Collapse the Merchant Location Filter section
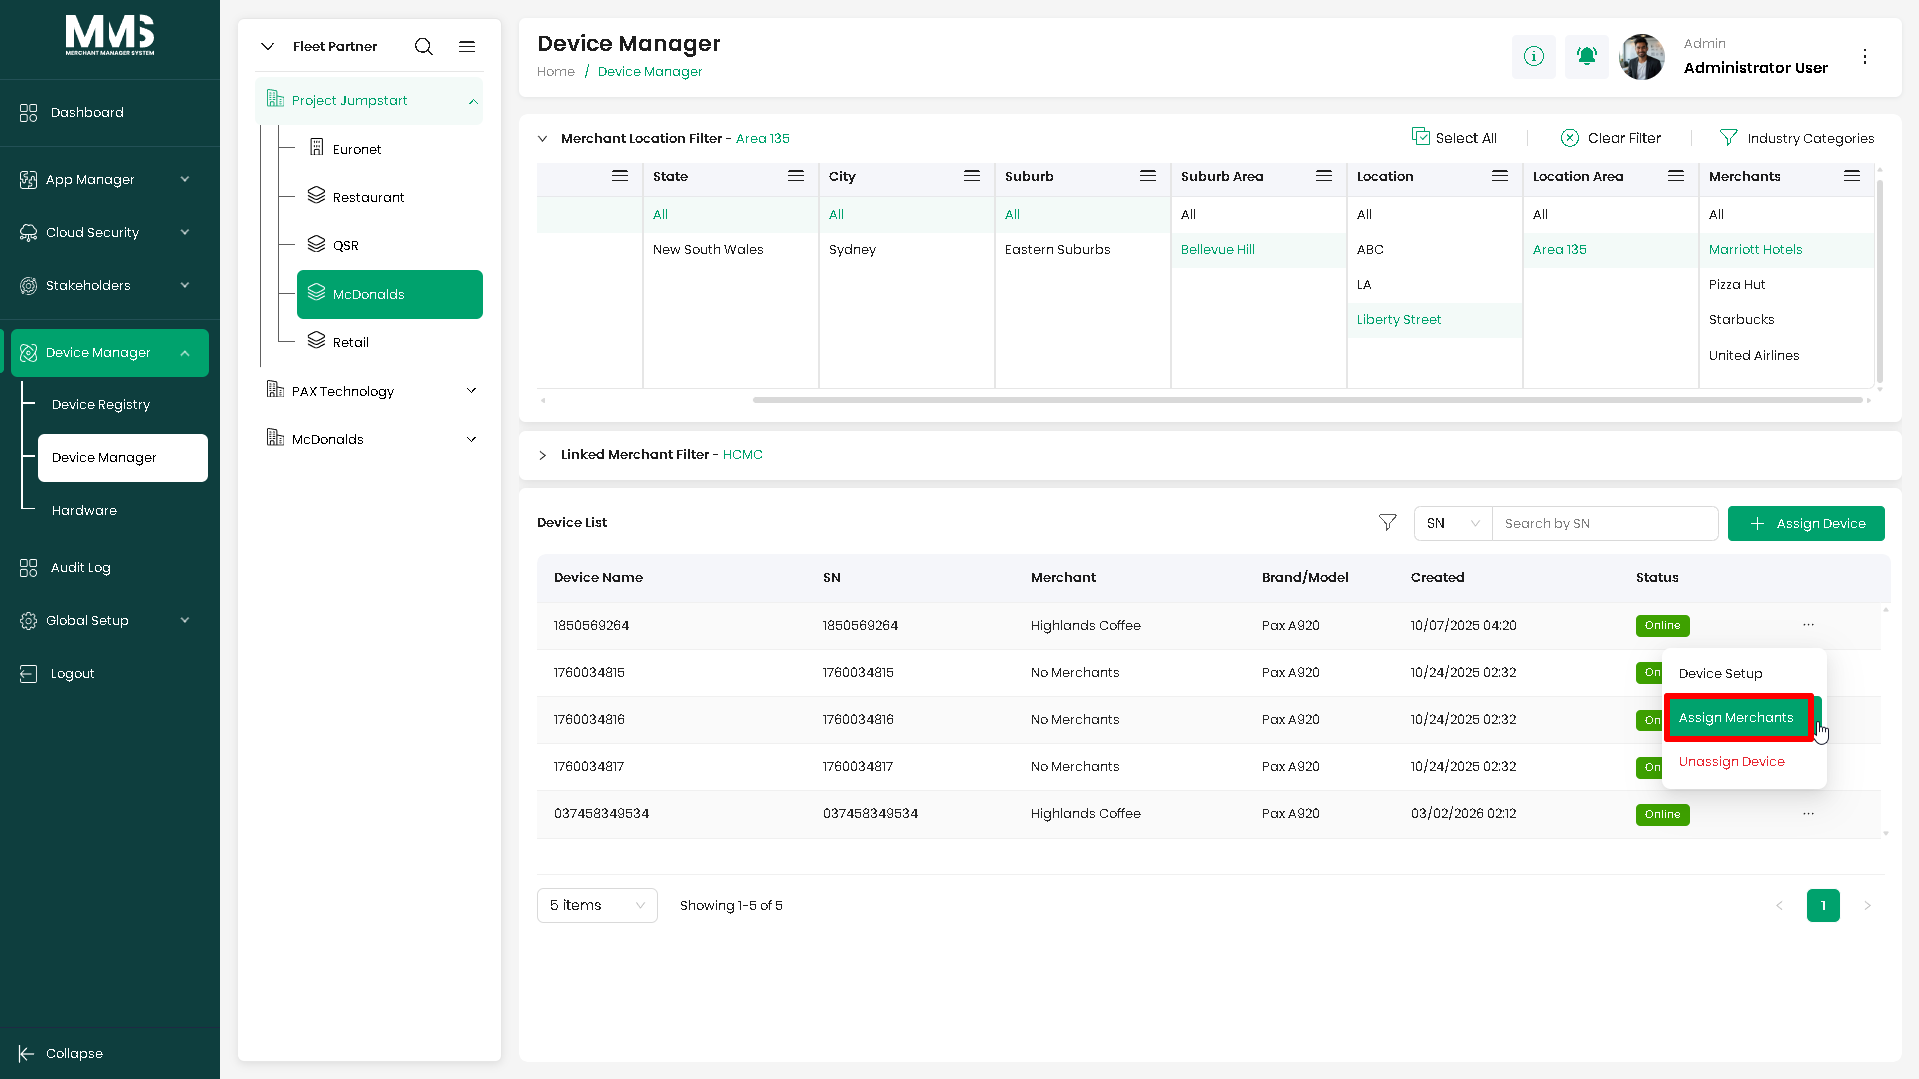The height and width of the screenshot is (1079, 1919). (x=542, y=139)
